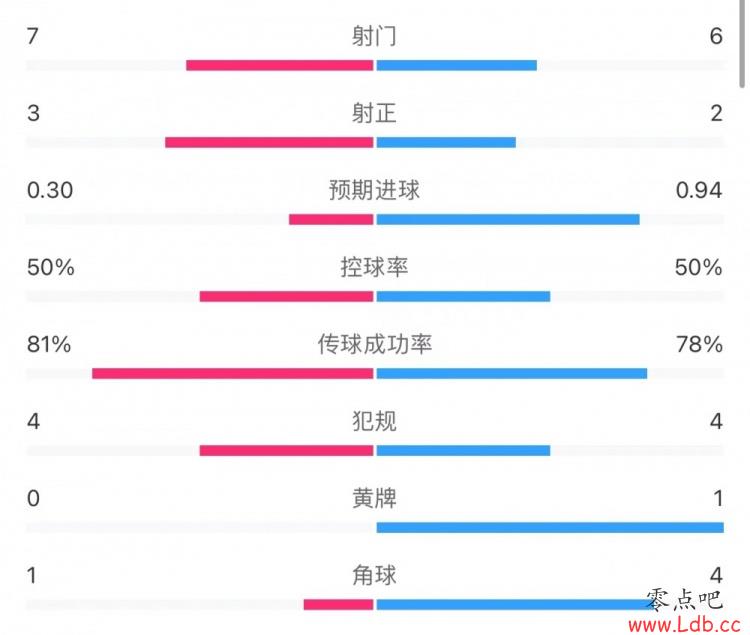The width and height of the screenshot is (750, 635).
Task: Open the www.Ldb.cc watermark link
Action: tap(684, 624)
